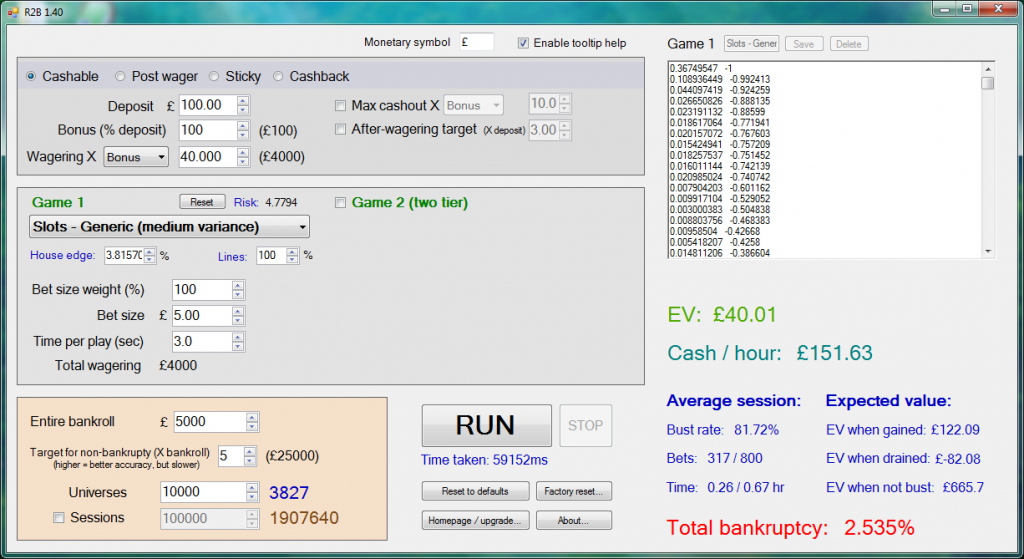The image size is (1024, 559).
Task: Open Homepage / upgrade... button
Action: pos(475,520)
